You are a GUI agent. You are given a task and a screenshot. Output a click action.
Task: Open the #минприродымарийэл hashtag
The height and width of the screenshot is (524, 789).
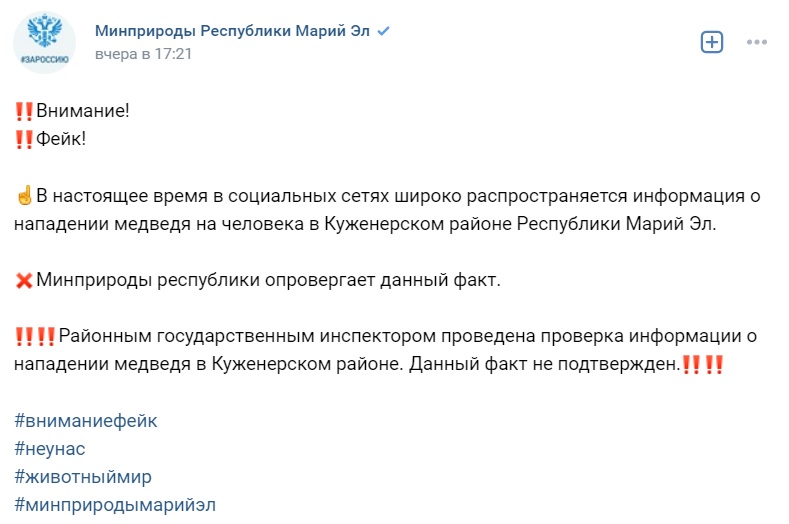(x=115, y=505)
